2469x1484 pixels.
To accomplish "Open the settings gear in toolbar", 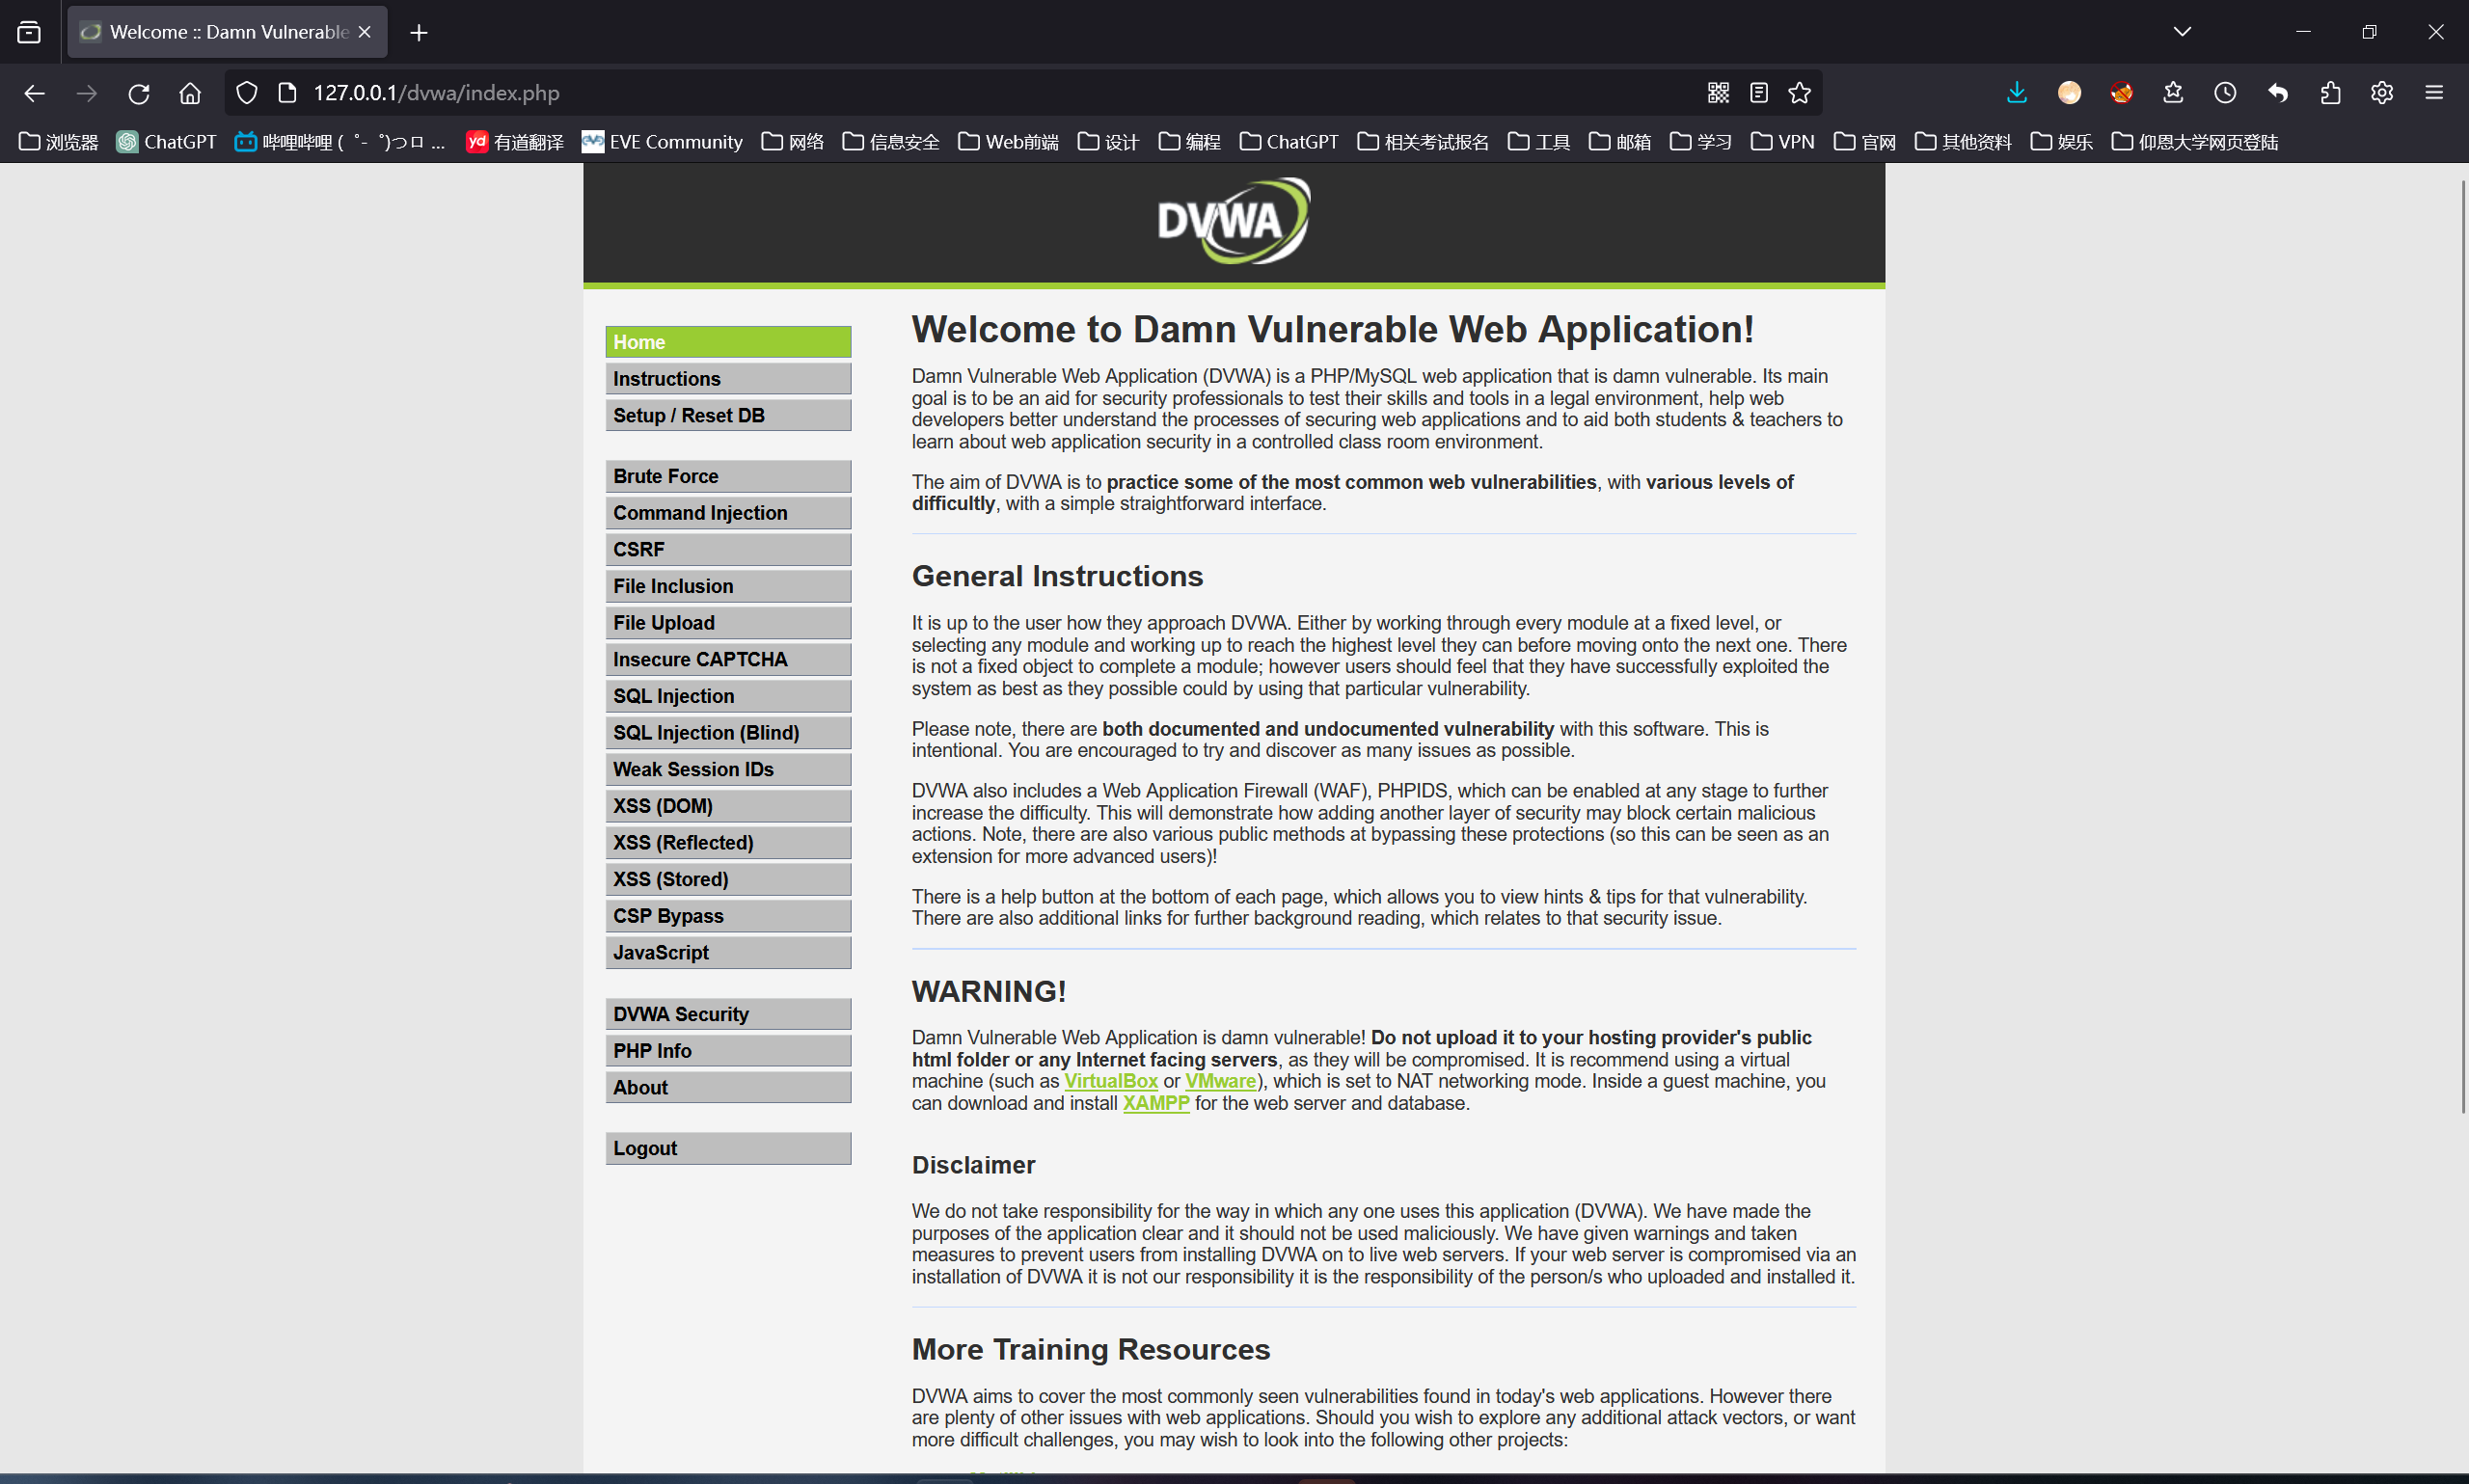I will coord(2382,93).
